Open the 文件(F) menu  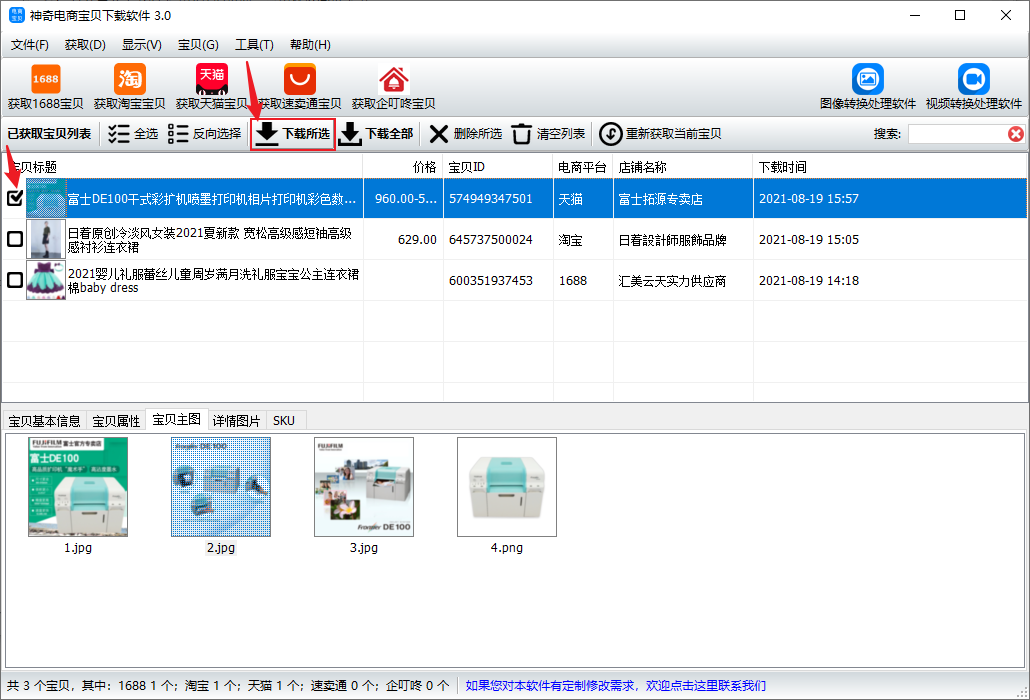point(30,45)
